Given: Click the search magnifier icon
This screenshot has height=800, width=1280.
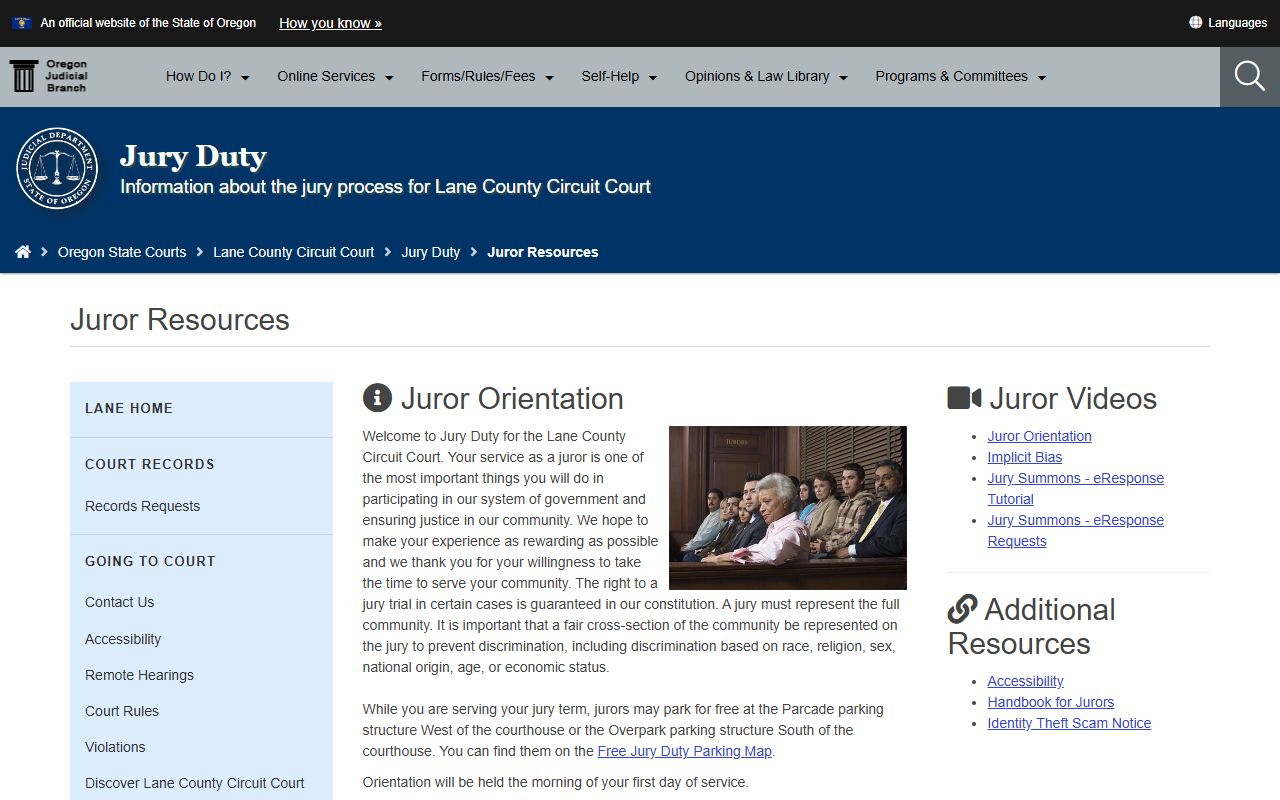Looking at the screenshot, I should [1249, 76].
